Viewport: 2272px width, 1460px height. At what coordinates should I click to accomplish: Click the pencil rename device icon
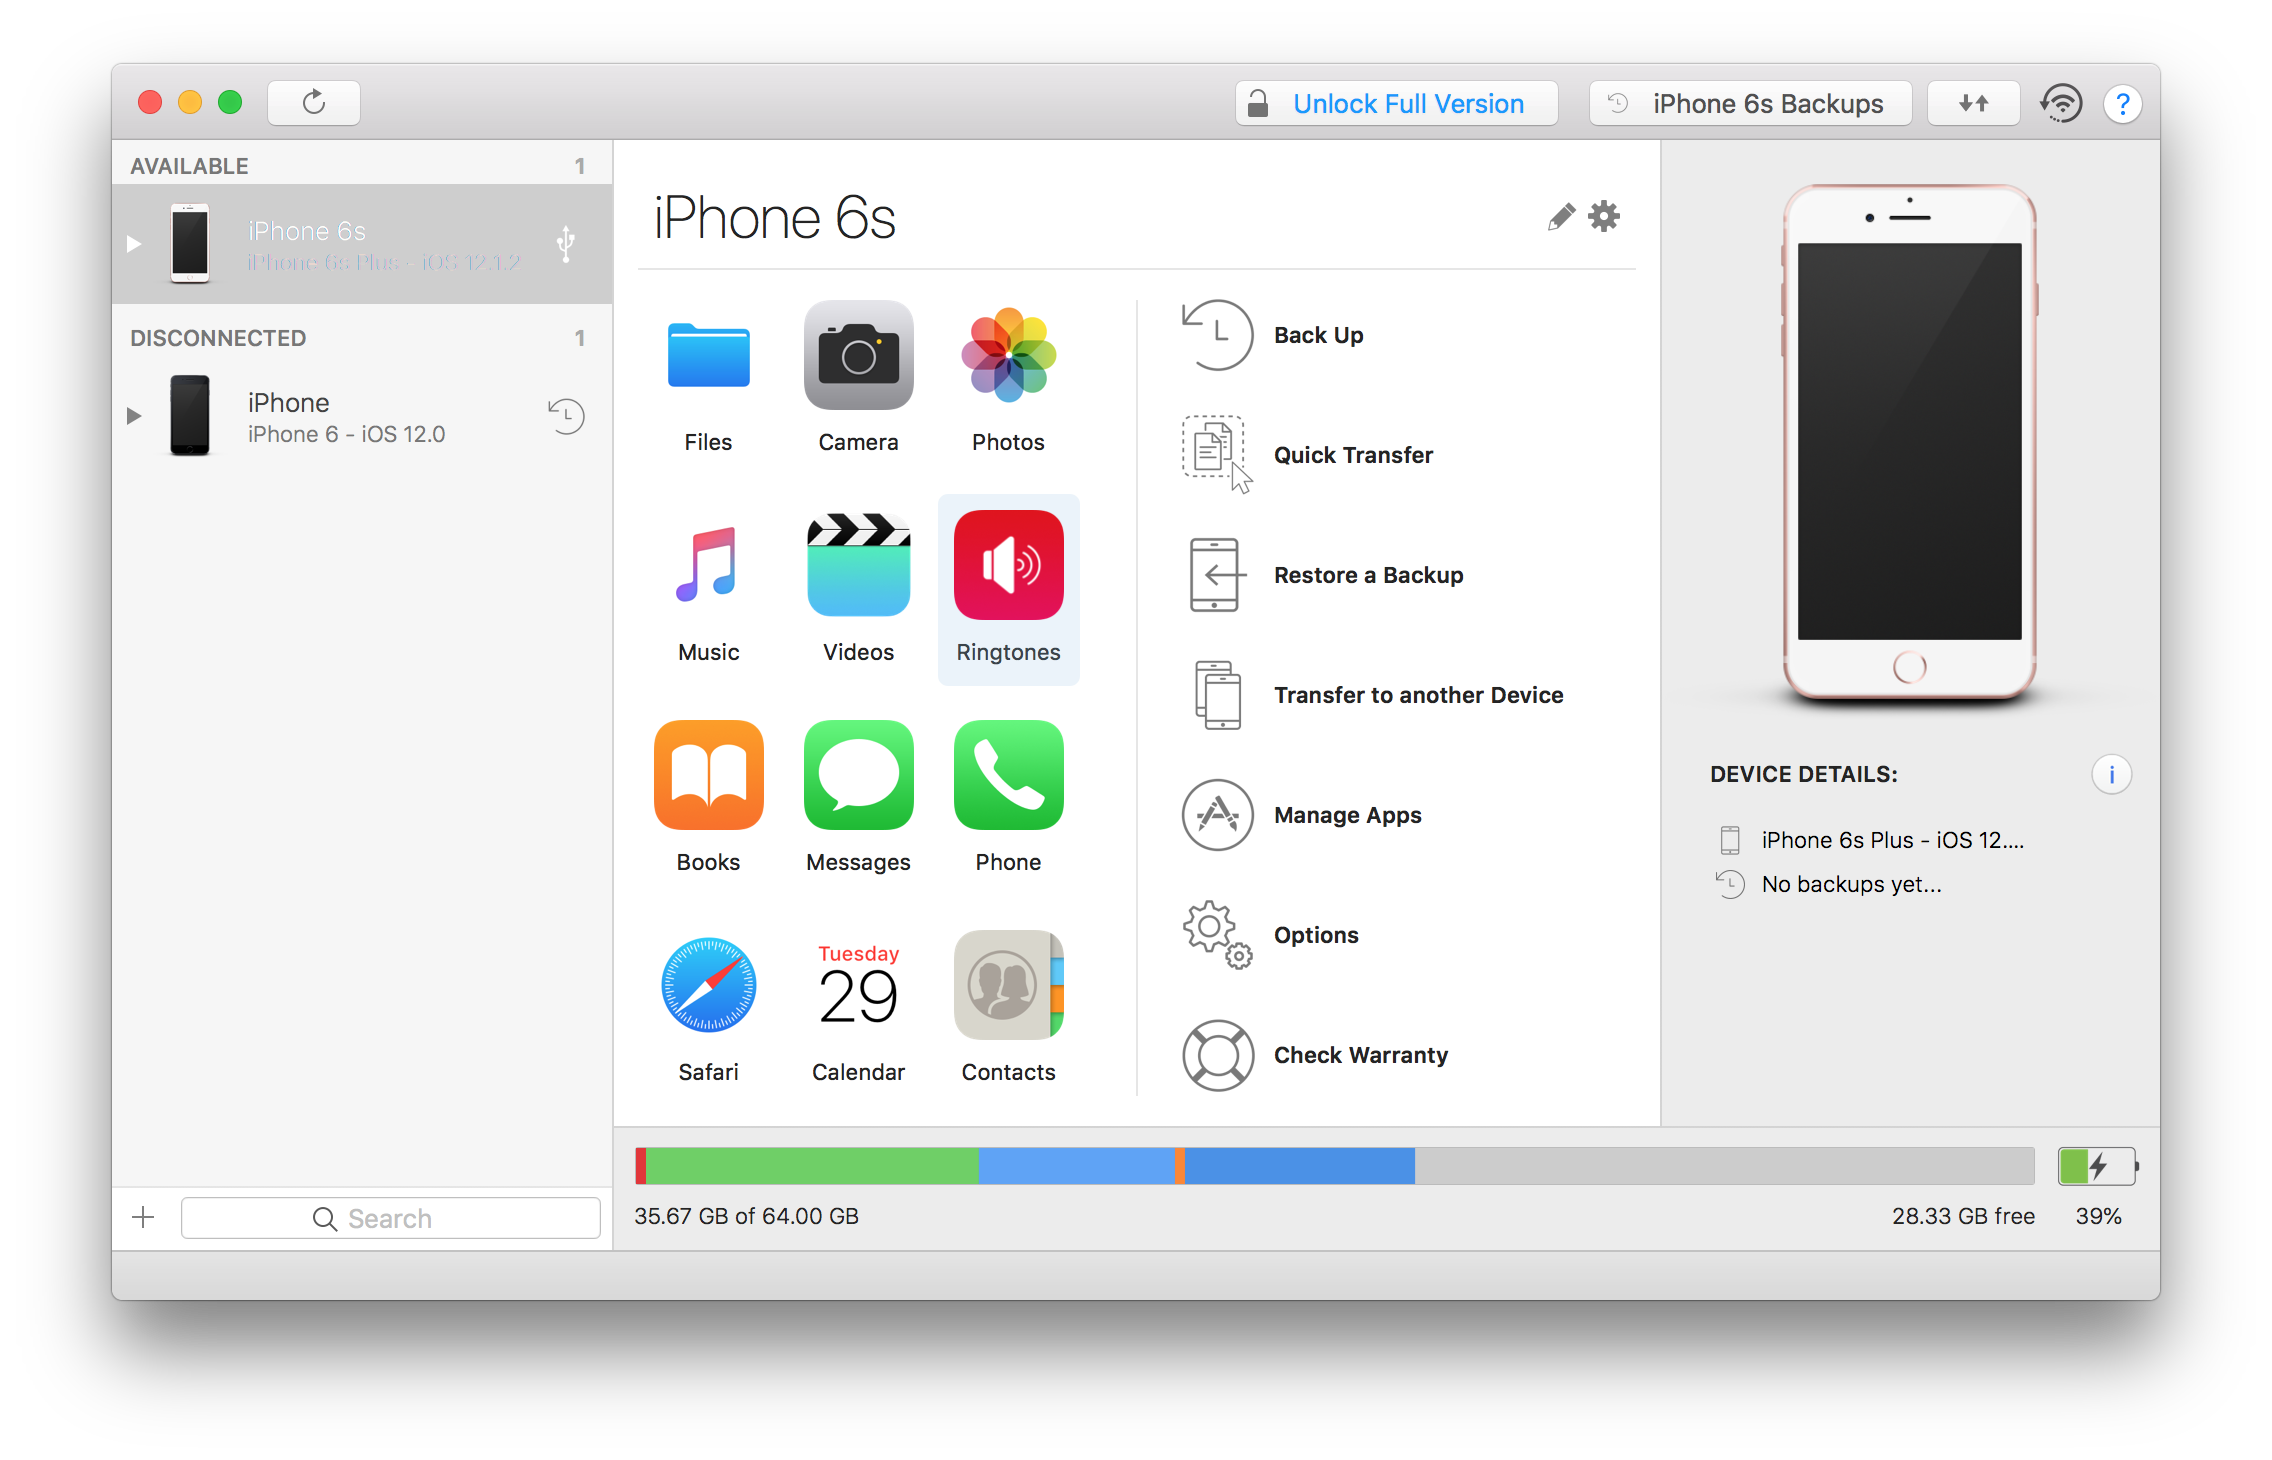click(1560, 216)
